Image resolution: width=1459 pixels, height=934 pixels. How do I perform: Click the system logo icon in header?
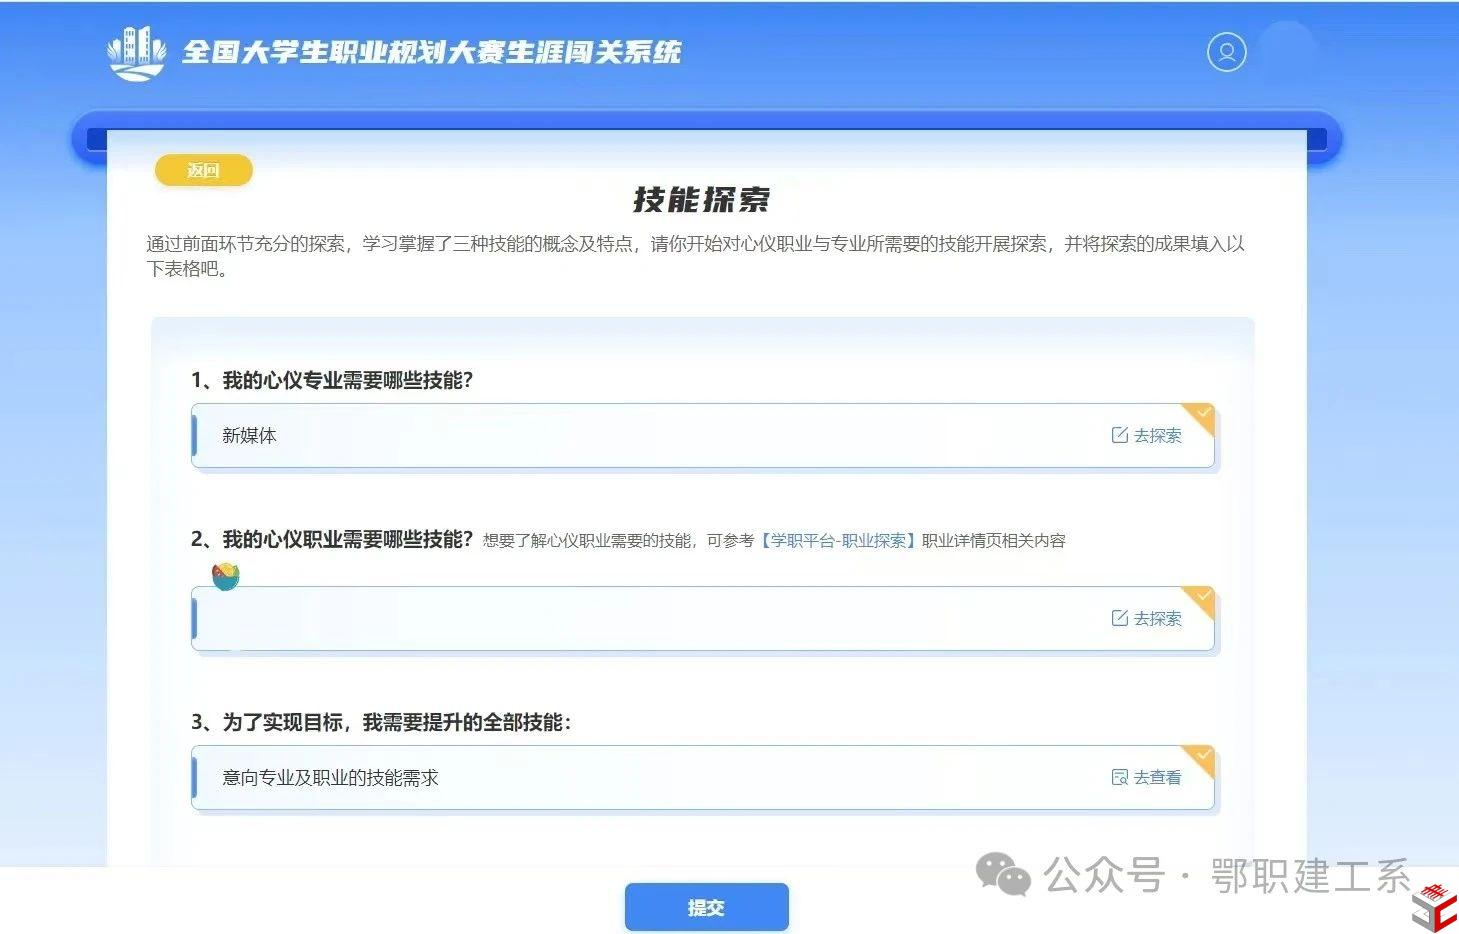click(x=136, y=53)
